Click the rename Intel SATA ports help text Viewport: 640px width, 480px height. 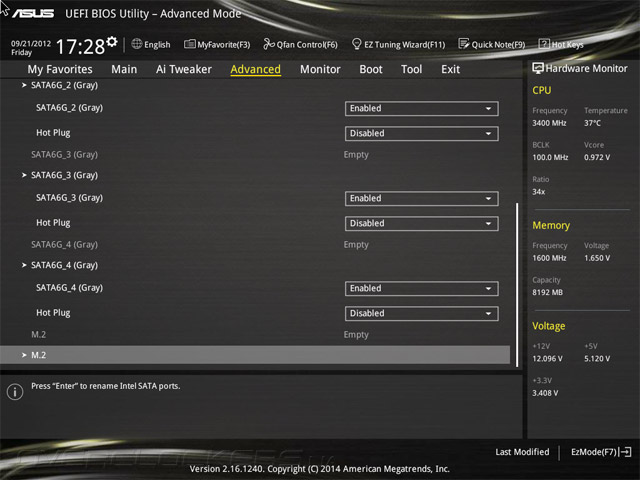coord(106,386)
